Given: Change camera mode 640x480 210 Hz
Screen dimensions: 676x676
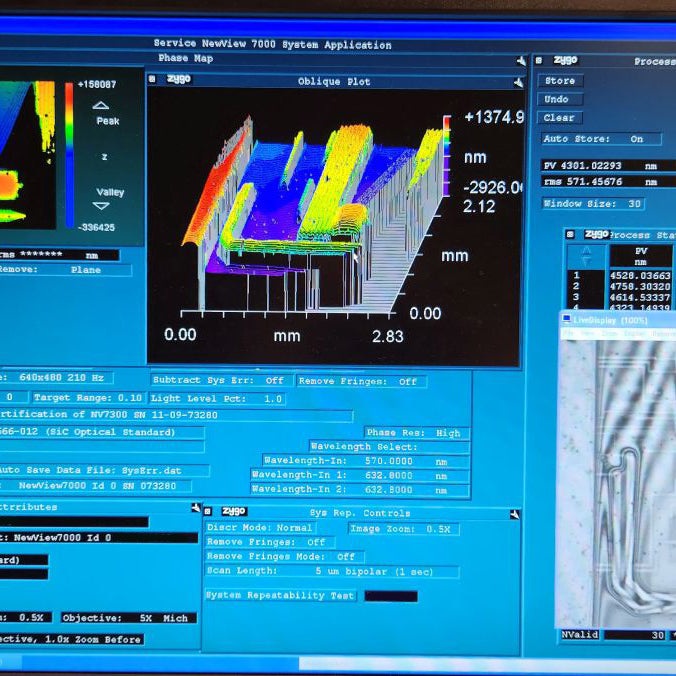Looking at the screenshot, I should [x=56, y=378].
